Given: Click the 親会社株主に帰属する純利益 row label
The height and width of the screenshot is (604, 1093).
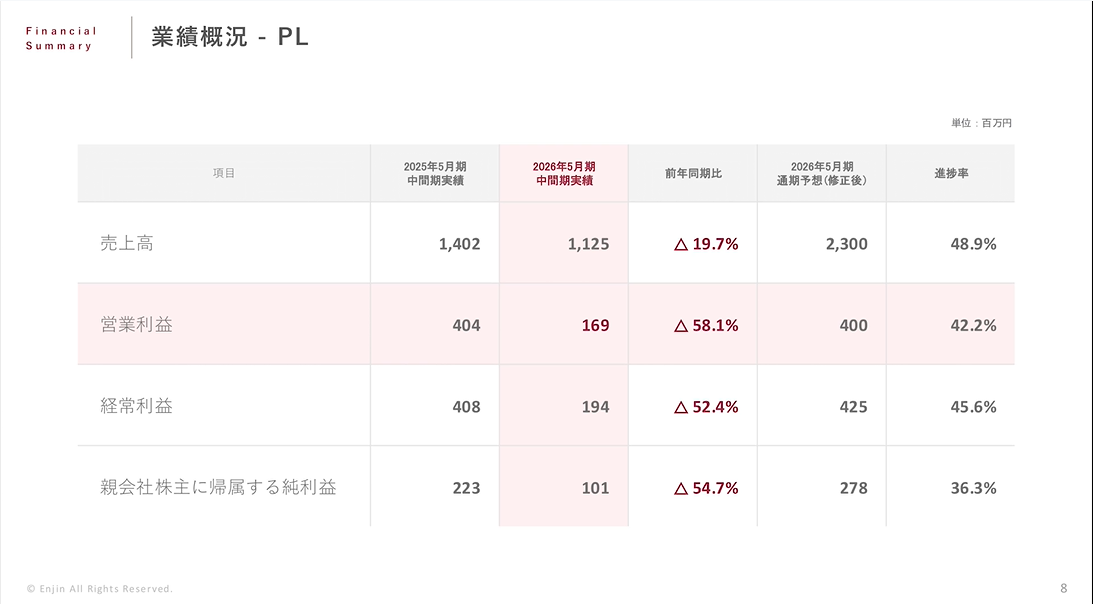Looking at the screenshot, I should [218, 488].
